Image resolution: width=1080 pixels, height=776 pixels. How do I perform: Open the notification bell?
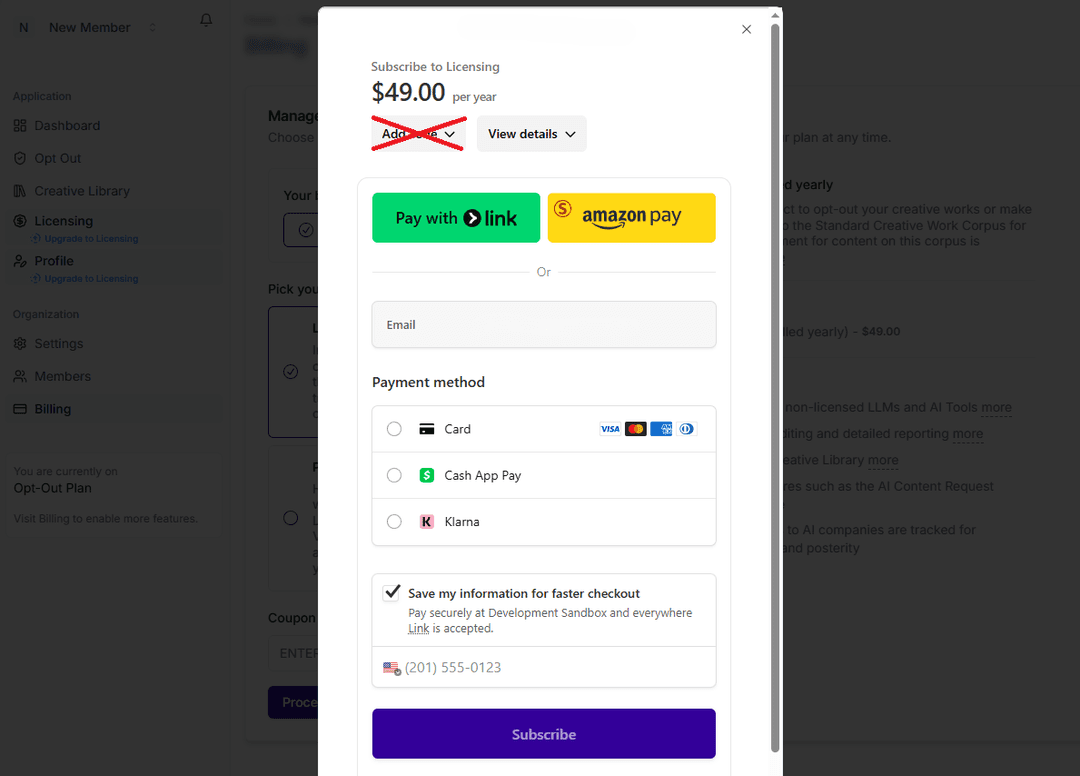[205, 19]
